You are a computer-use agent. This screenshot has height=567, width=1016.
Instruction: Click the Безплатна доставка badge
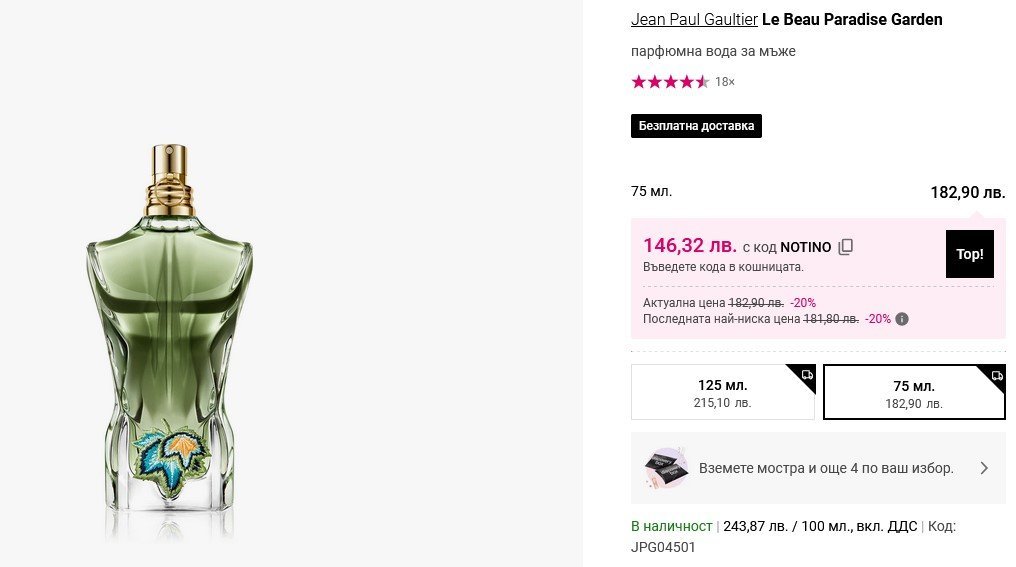pos(696,126)
